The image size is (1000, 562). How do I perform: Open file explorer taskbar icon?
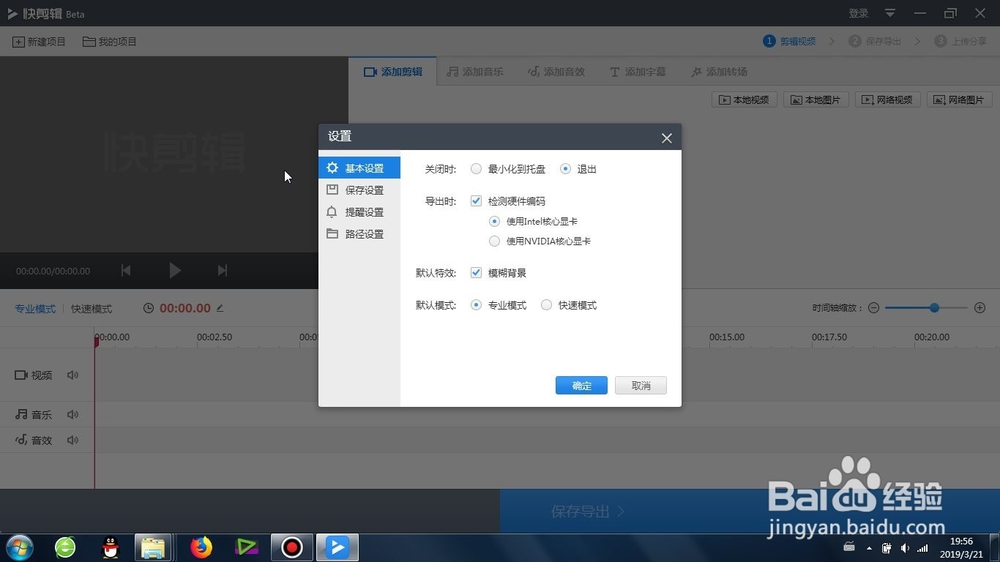(153, 547)
